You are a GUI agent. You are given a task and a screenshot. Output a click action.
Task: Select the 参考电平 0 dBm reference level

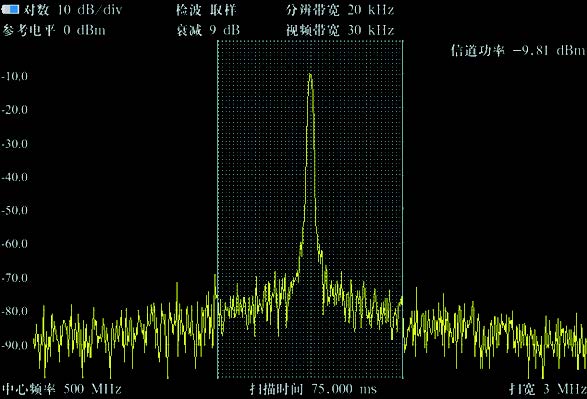pos(54,30)
